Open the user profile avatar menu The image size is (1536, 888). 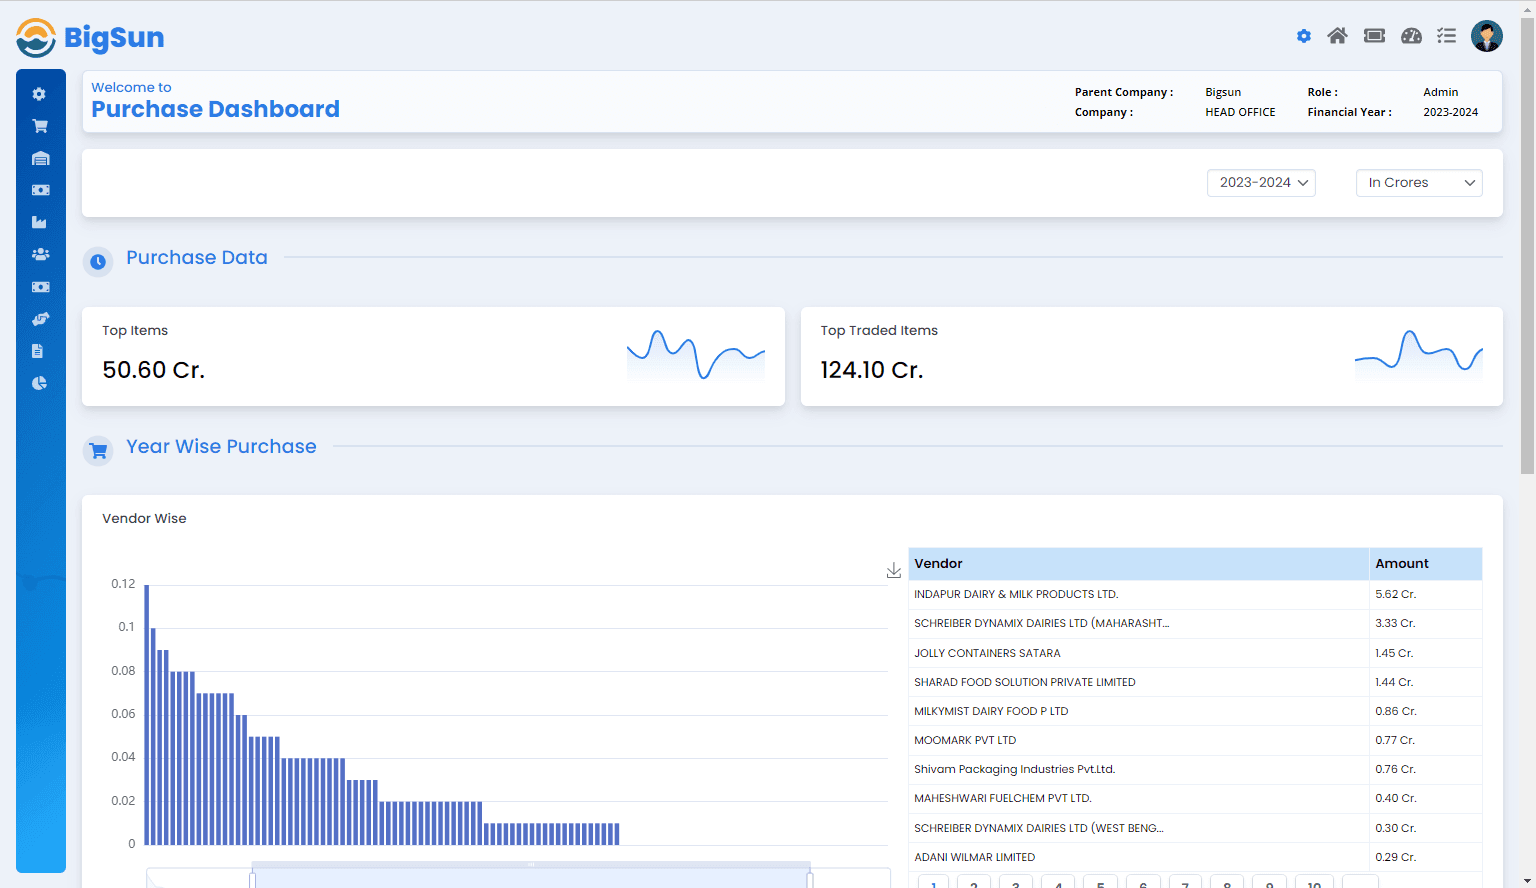pyautogui.click(x=1486, y=36)
